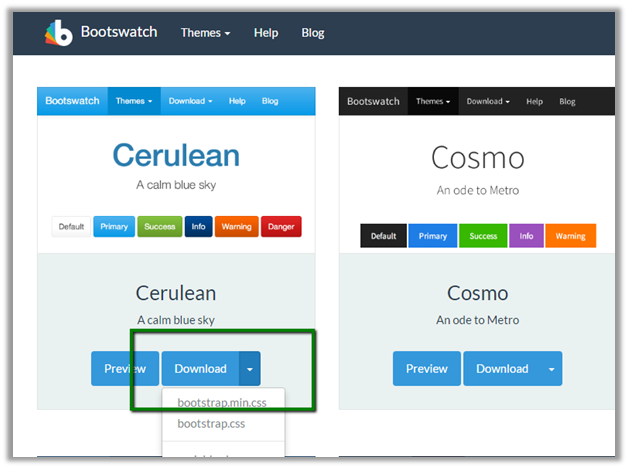
Task: Click the Cerulean preview thumbnail title
Action: pyautogui.click(x=176, y=156)
